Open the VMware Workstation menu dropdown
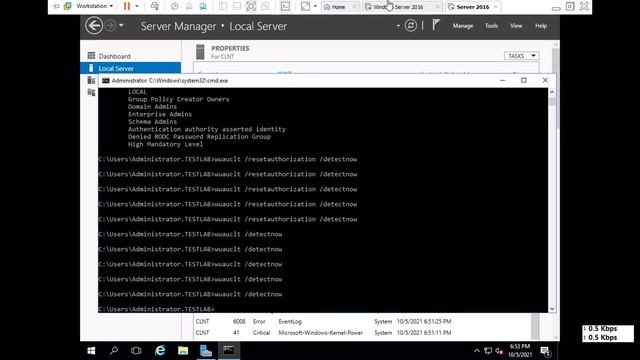 coord(95,6)
